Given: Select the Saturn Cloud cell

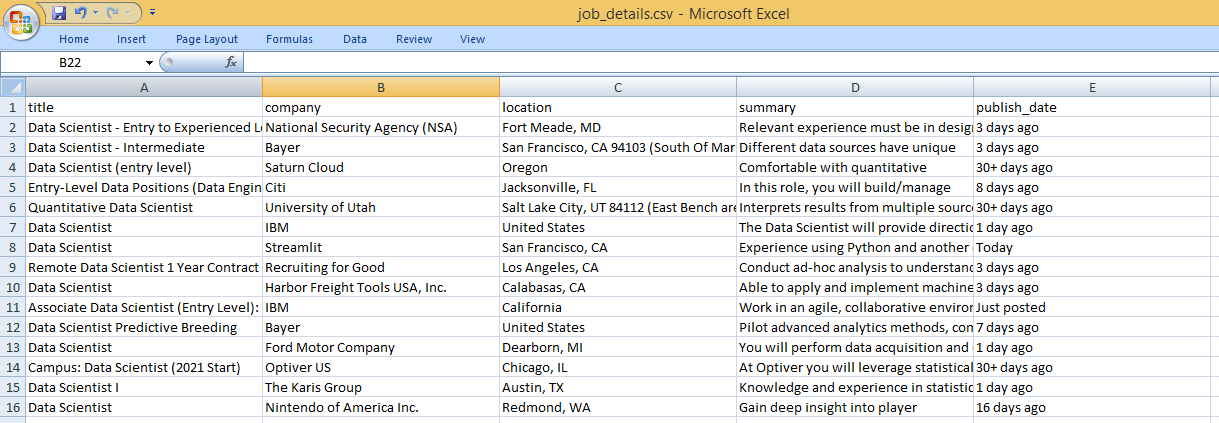Looking at the screenshot, I should (x=380, y=167).
